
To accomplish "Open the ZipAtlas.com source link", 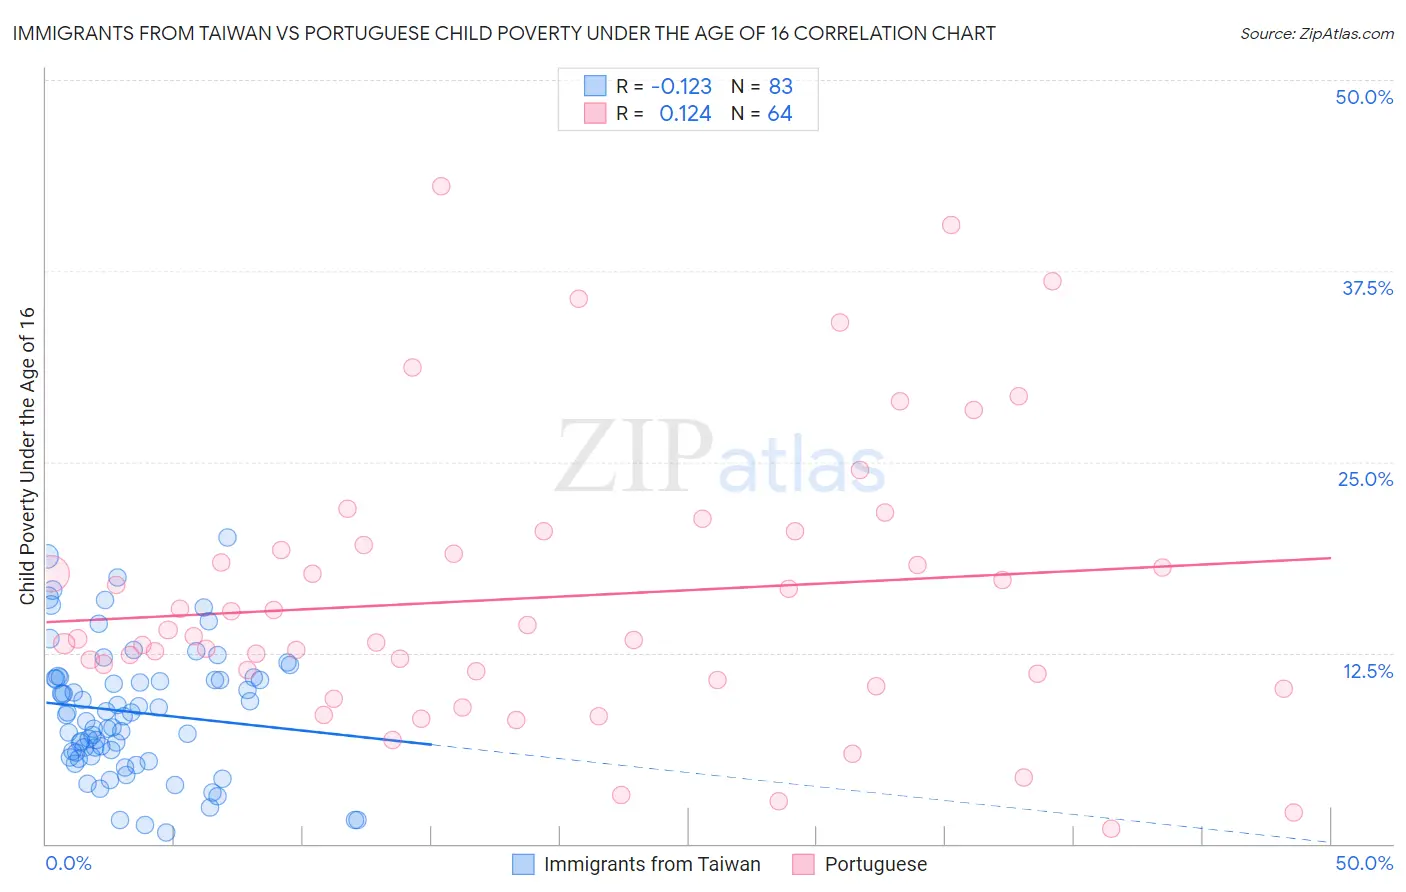I will (1316, 34).
